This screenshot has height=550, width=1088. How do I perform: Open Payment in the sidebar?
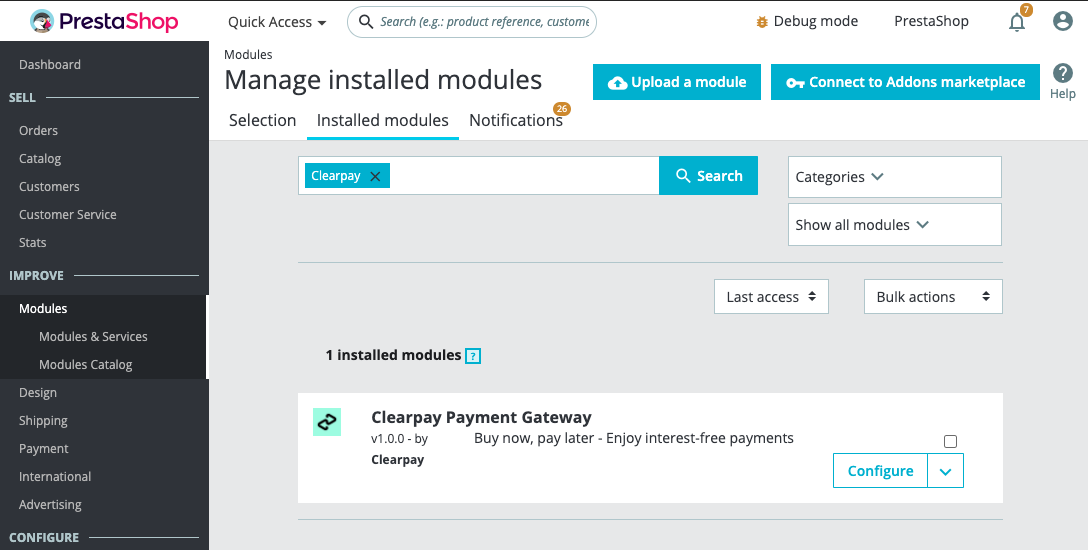[x=44, y=449]
